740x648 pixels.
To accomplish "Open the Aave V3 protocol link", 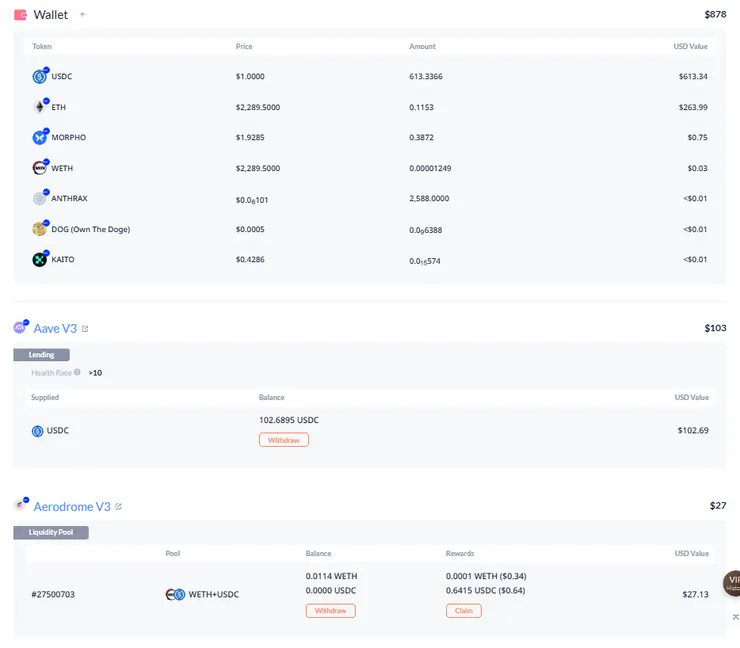I will point(55,328).
